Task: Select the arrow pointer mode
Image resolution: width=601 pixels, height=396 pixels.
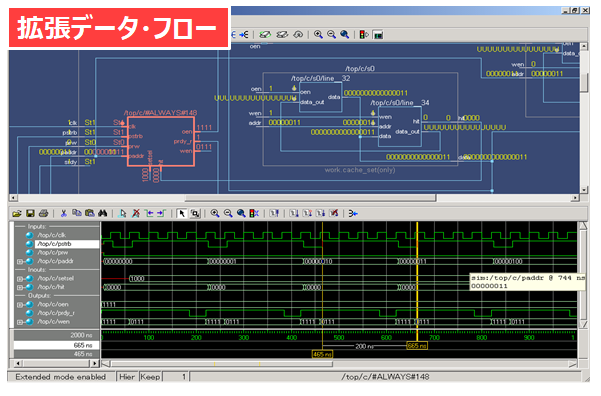Action: pyautogui.click(x=182, y=213)
